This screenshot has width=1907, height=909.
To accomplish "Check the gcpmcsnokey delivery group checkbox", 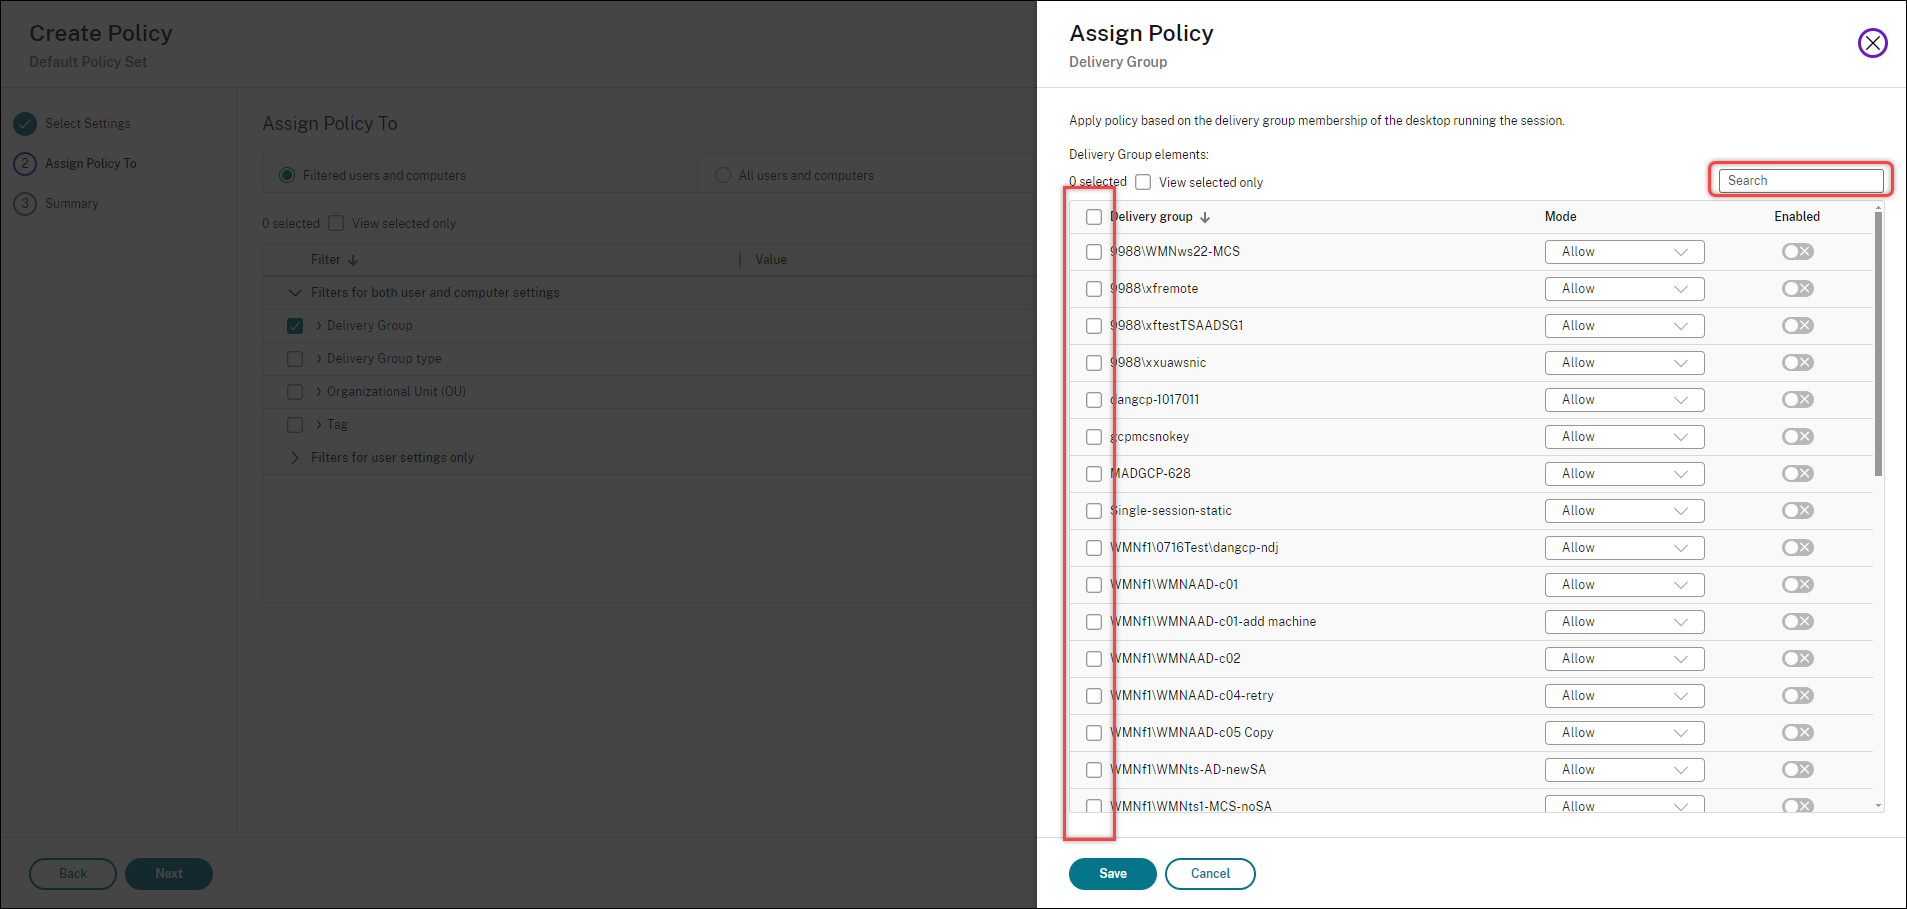I will (x=1094, y=437).
